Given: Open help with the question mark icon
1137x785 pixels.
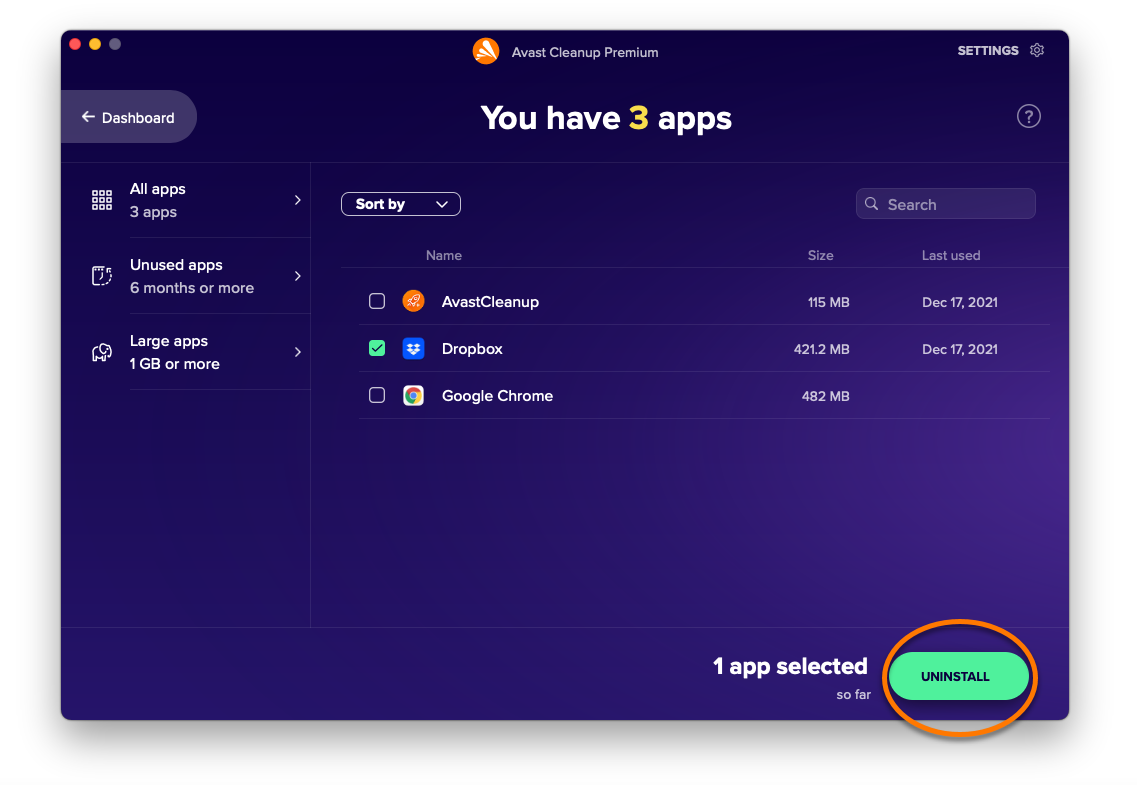Looking at the screenshot, I should (1028, 116).
